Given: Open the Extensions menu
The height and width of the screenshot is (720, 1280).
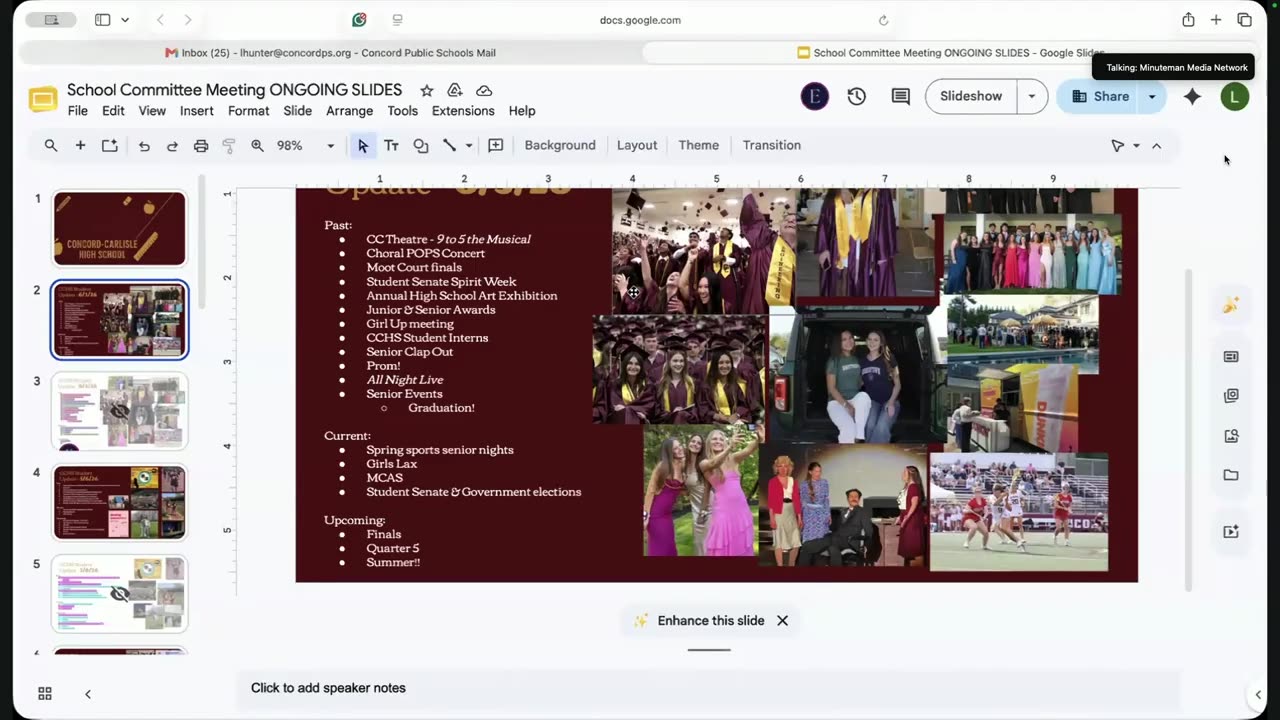Looking at the screenshot, I should pos(463,111).
